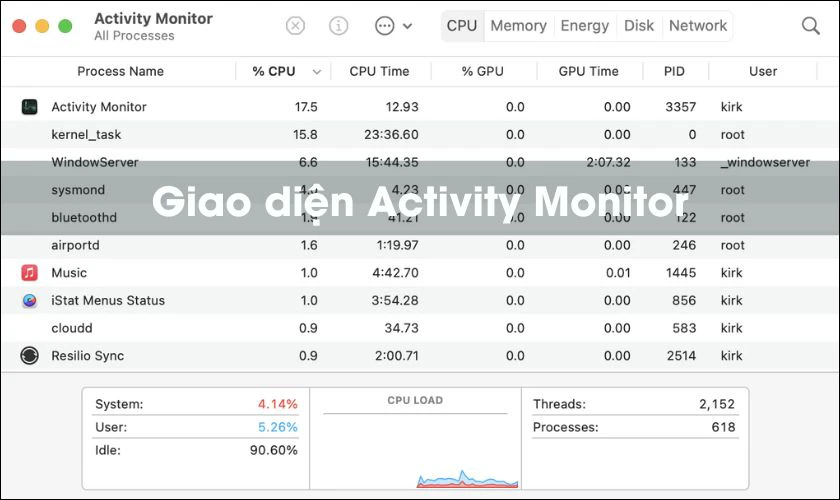Switch to the Disk tab
The width and height of the screenshot is (840, 500).
[639, 26]
